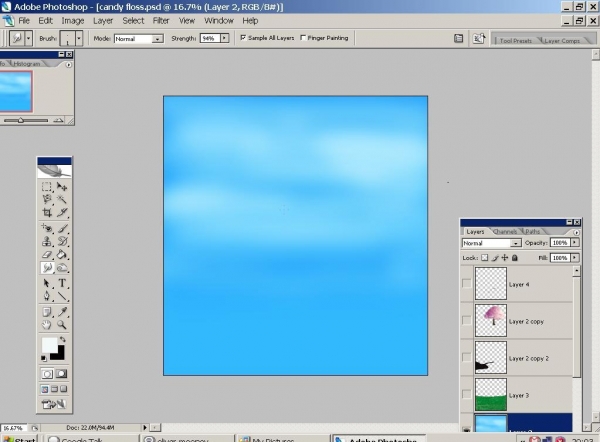Open the Brush preset picker arrow
The width and height of the screenshot is (600, 442).
click(x=79, y=38)
